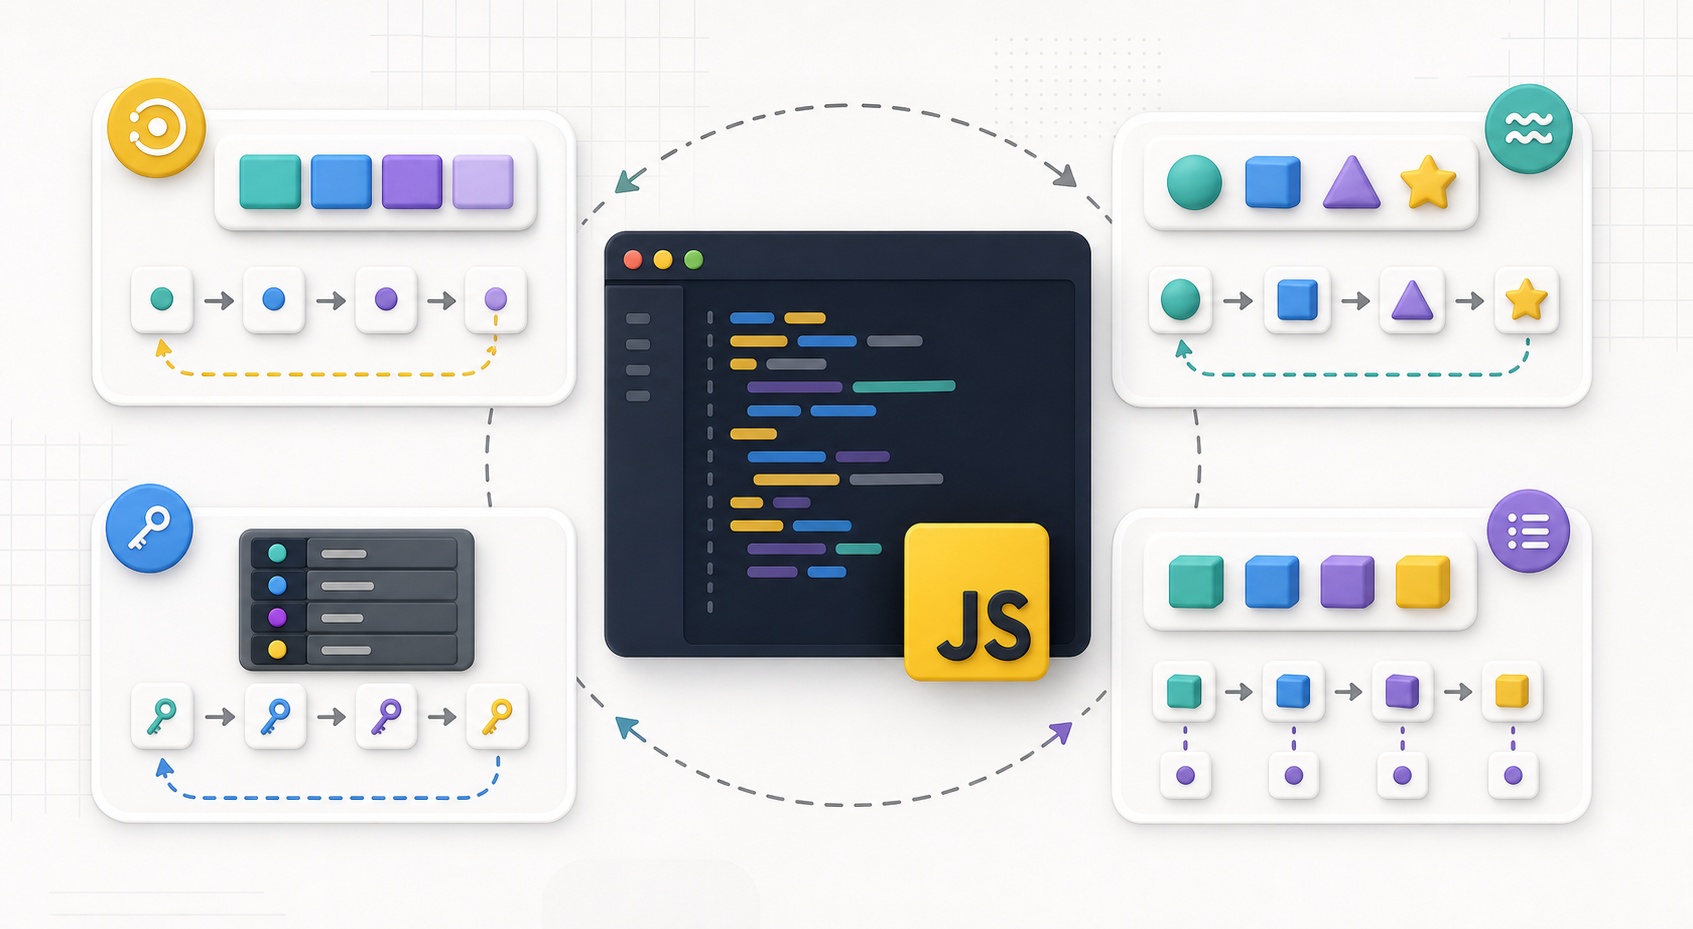The height and width of the screenshot is (929, 1693).
Task: Click the small teal cube tile
Action: click(x=1184, y=691)
